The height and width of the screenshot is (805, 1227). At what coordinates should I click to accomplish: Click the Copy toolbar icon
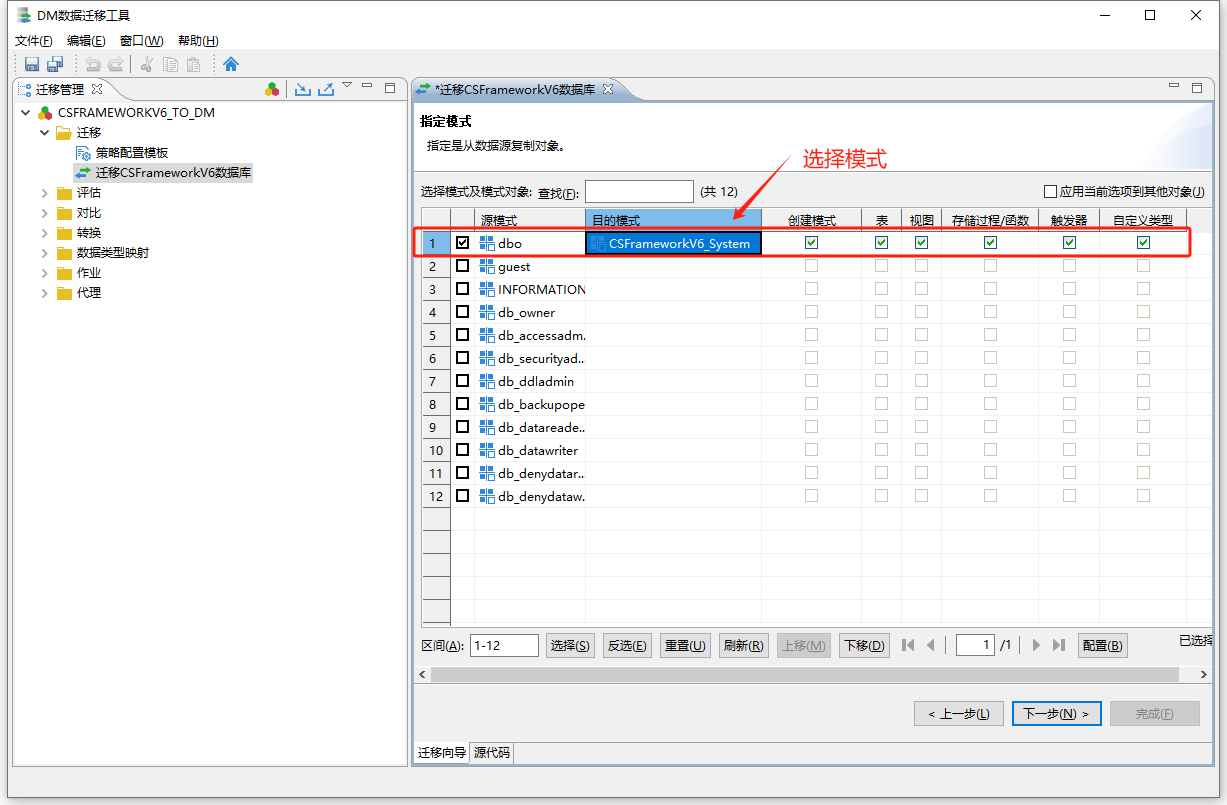pos(170,65)
